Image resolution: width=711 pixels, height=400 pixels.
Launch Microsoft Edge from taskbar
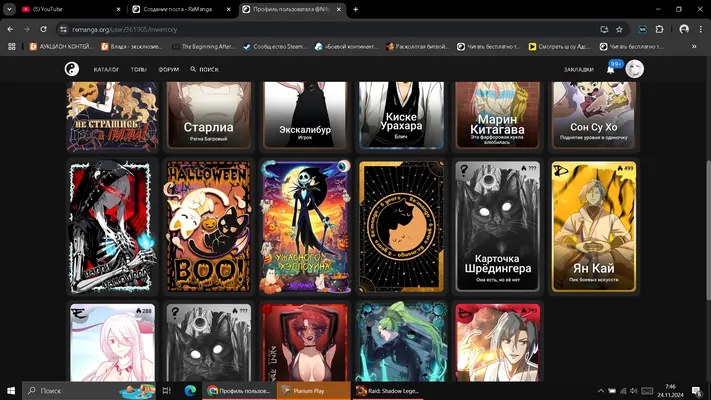[x=190, y=390]
